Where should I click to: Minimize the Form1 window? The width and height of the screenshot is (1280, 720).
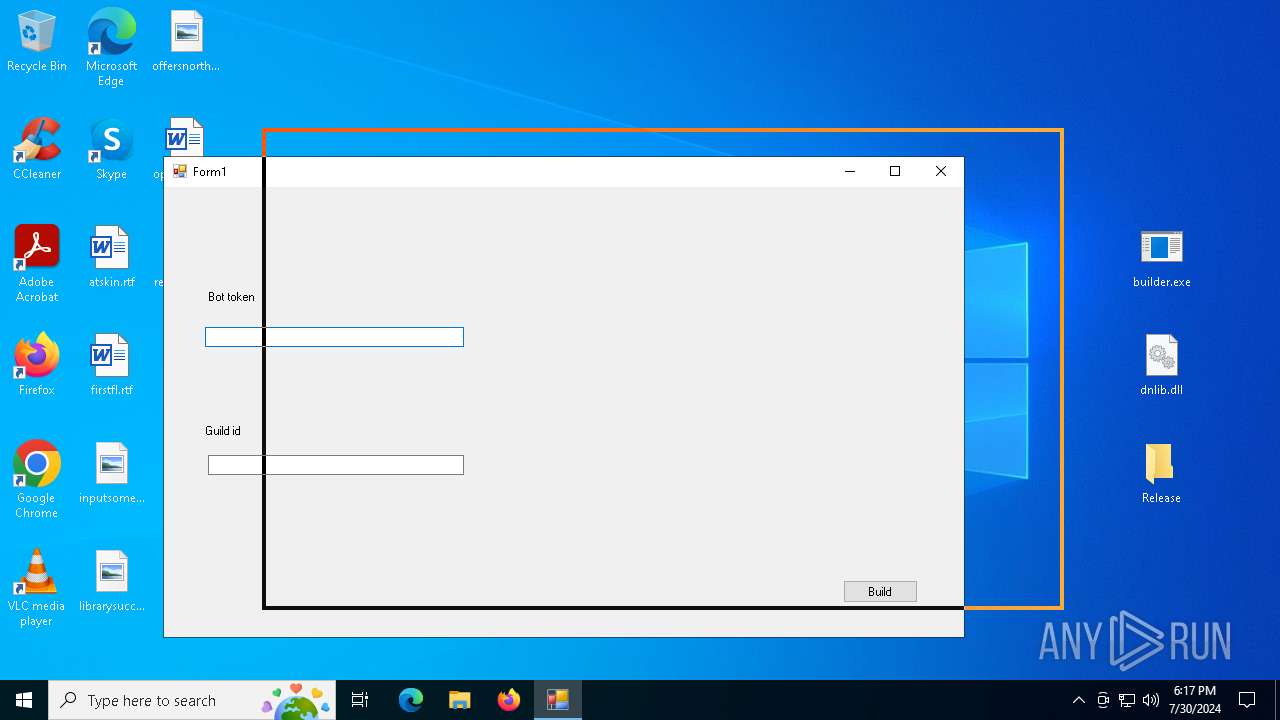(850, 172)
